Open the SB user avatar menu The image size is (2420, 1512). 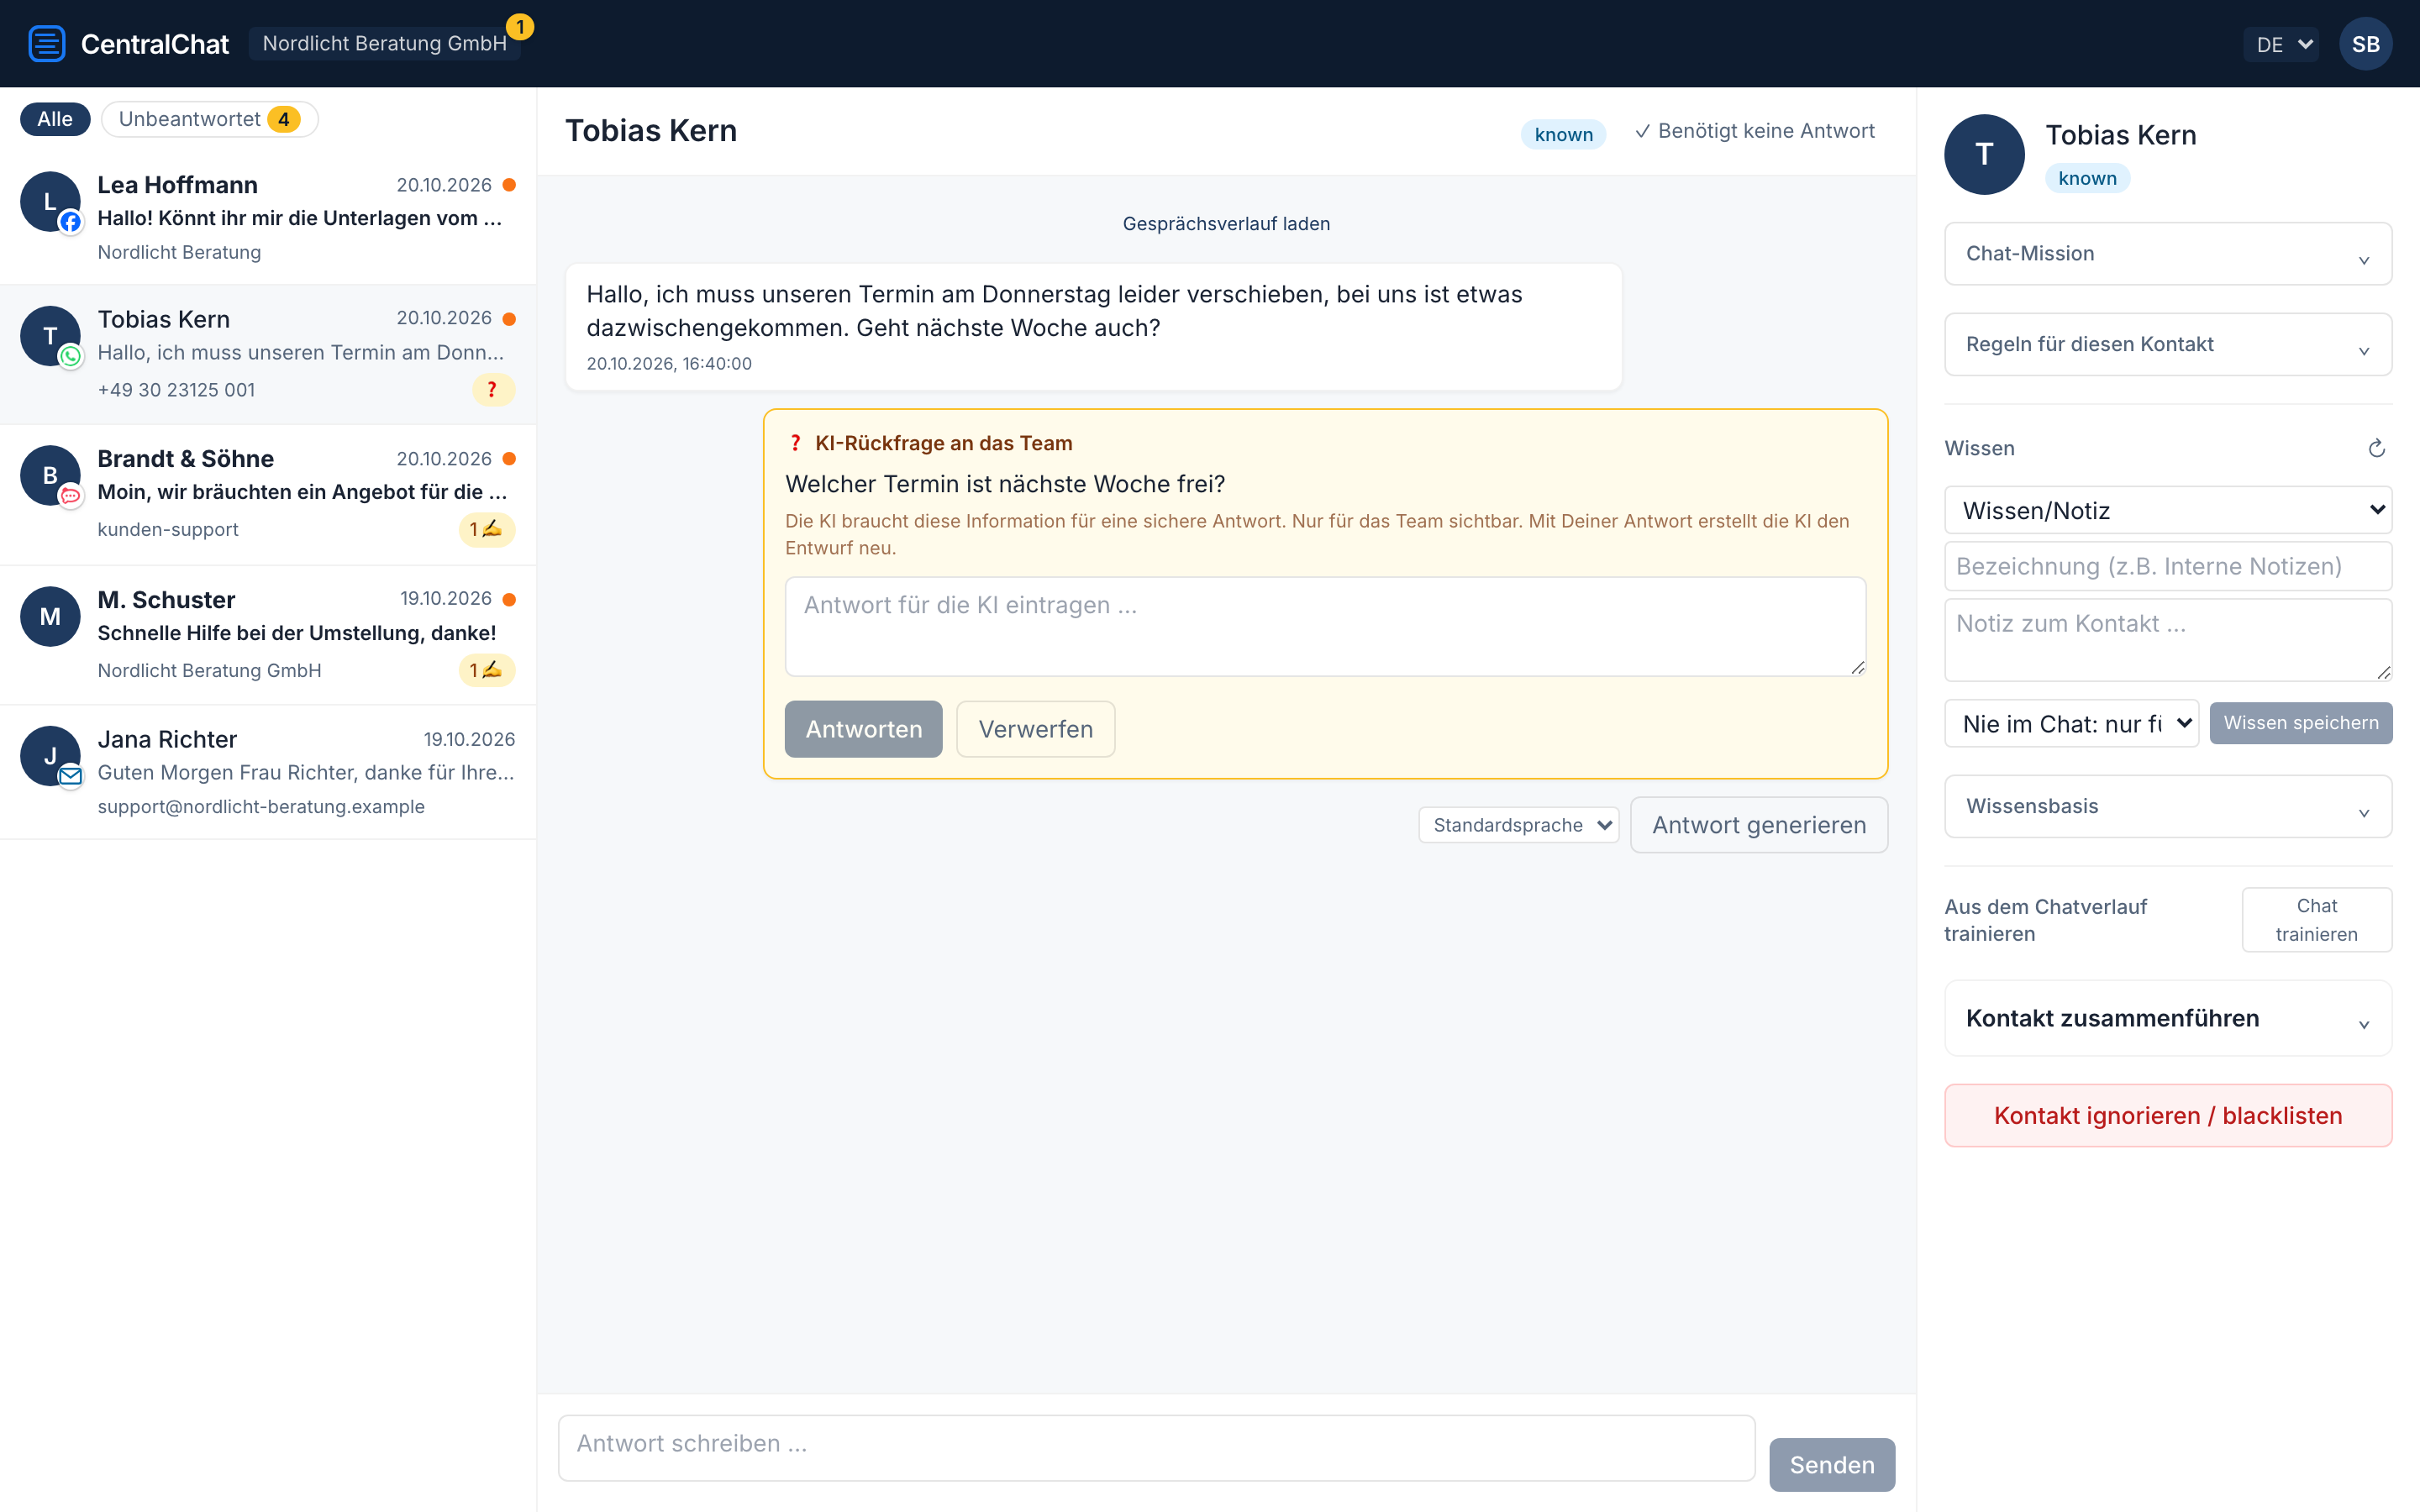click(x=2365, y=44)
